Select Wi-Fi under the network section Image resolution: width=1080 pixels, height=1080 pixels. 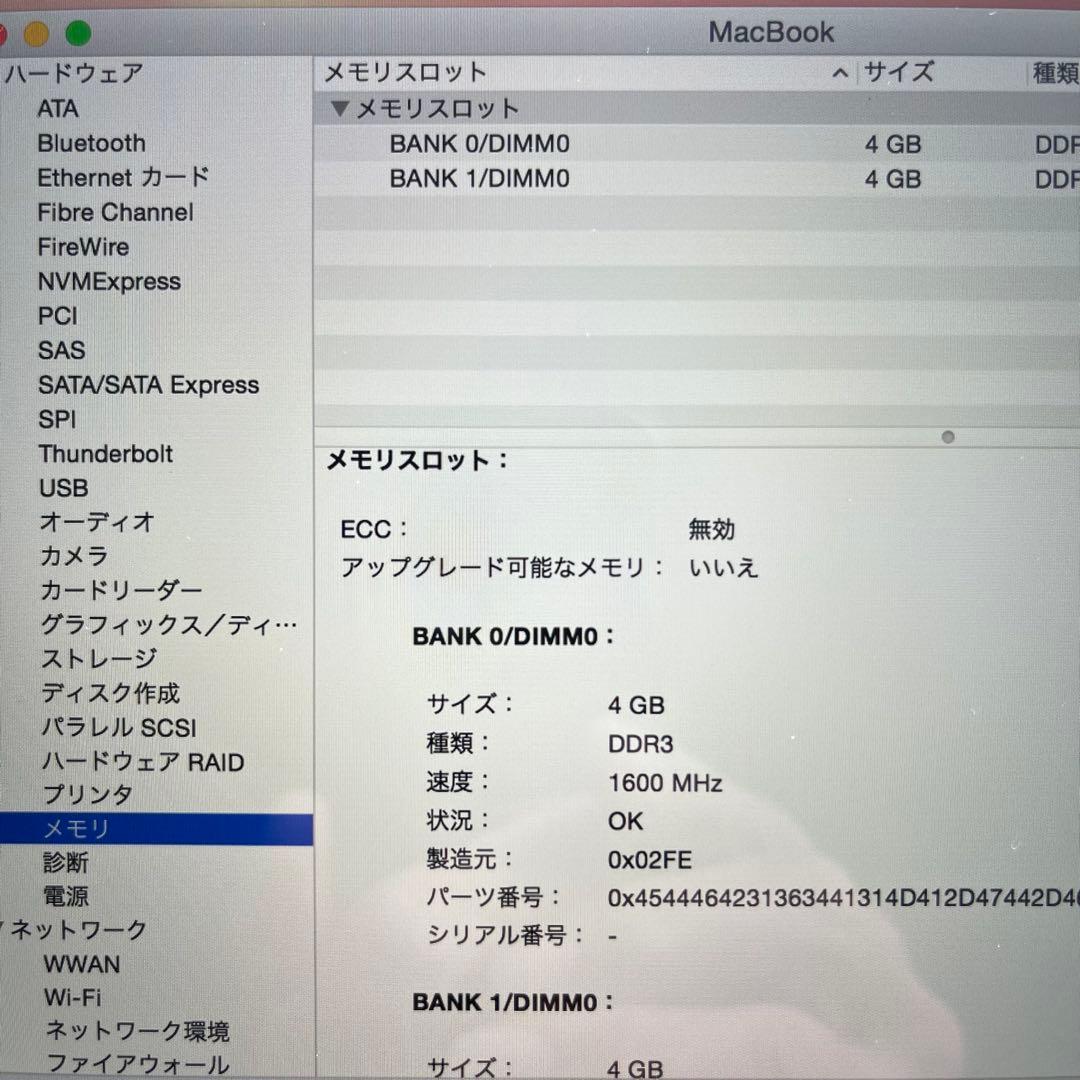coord(74,997)
